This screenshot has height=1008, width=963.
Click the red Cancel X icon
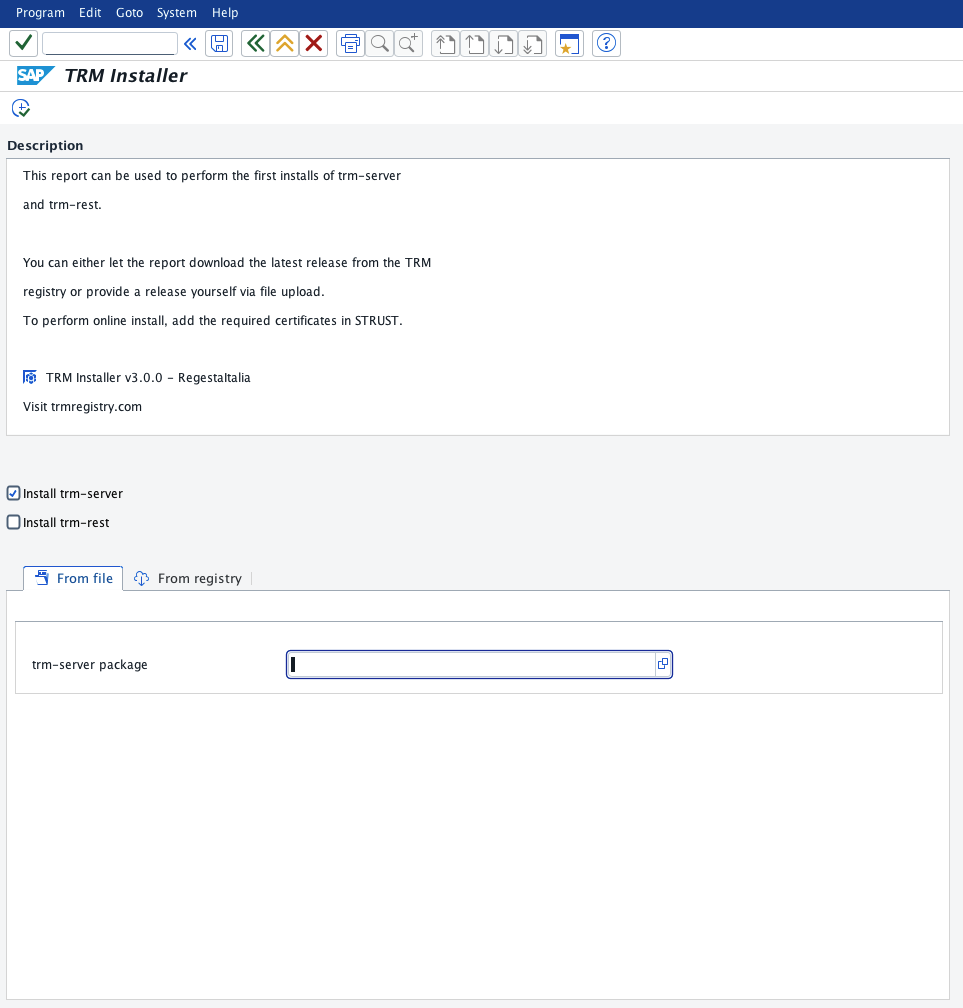coord(314,44)
